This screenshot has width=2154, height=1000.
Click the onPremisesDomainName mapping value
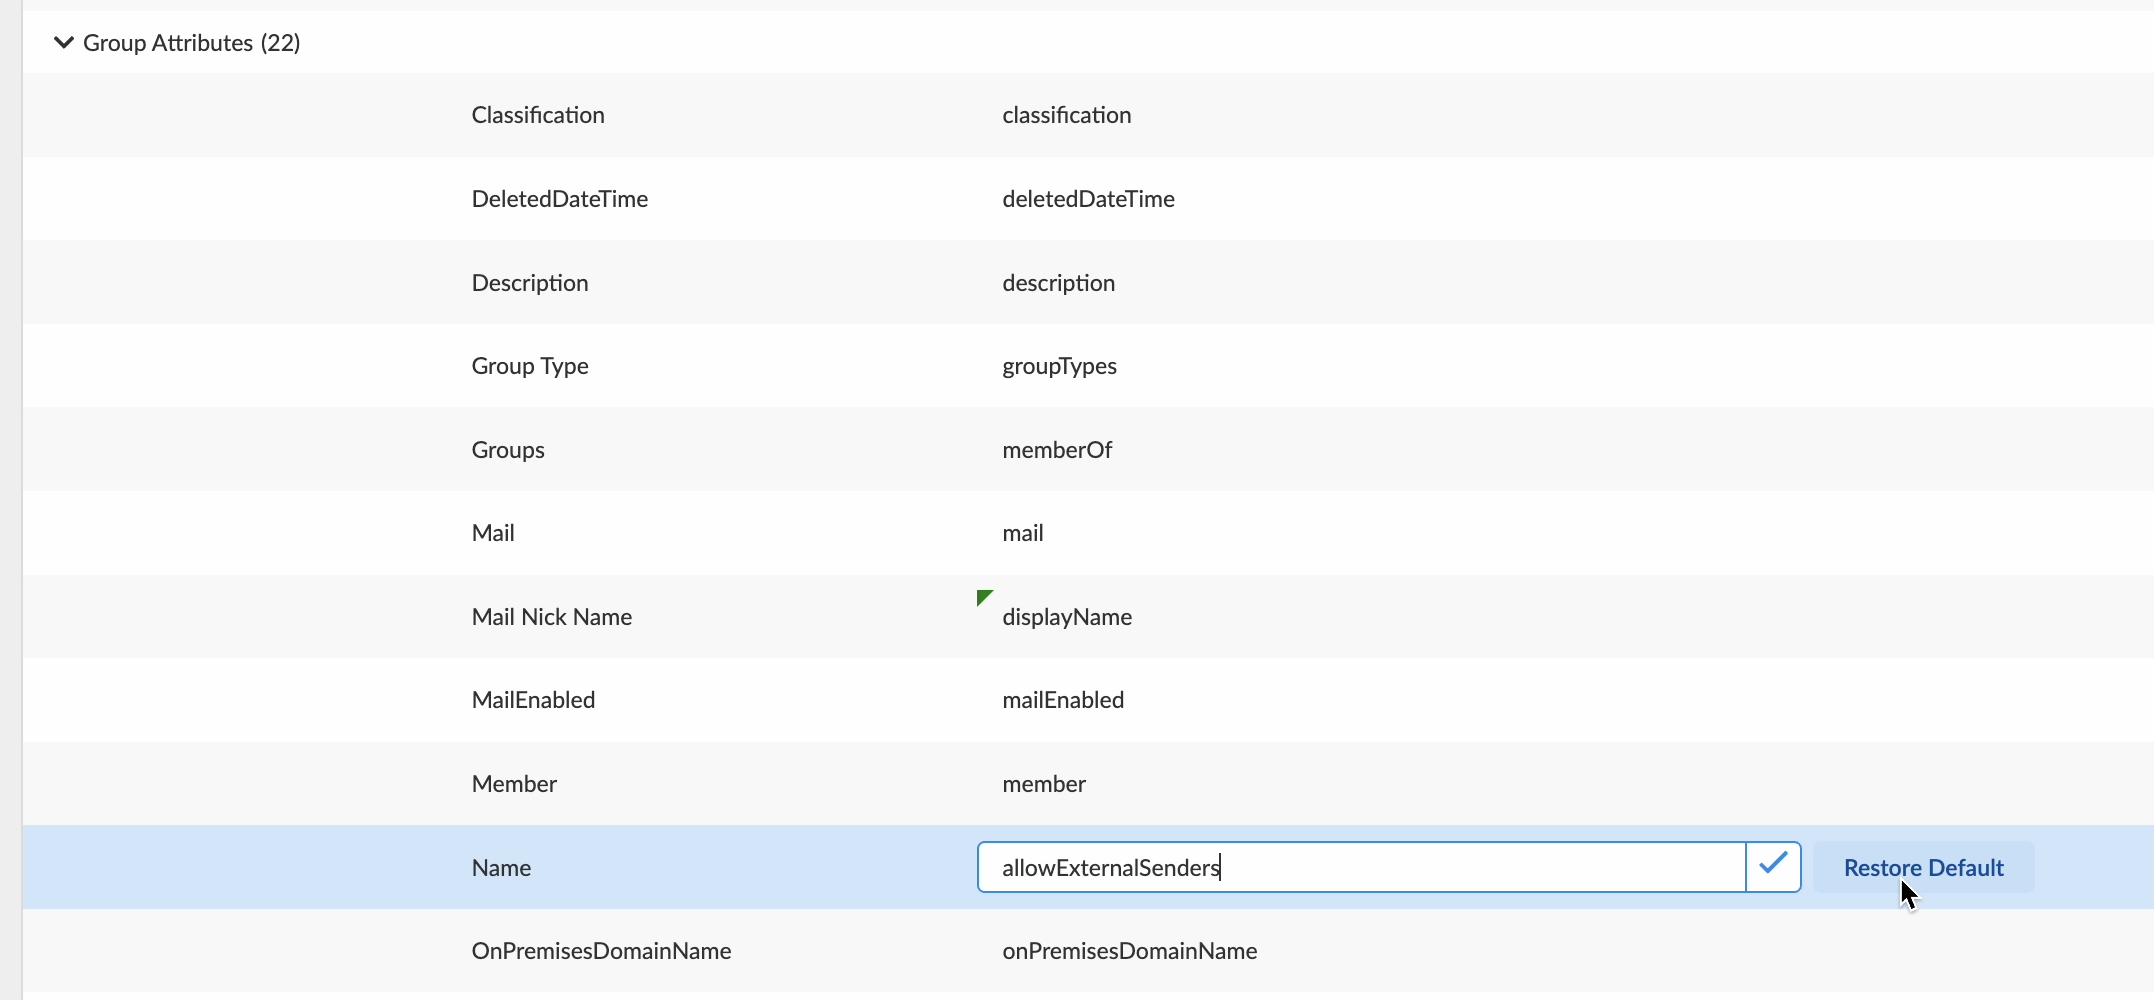pos(1129,951)
